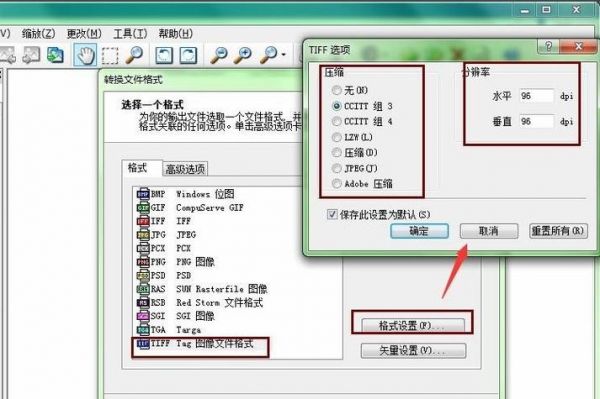Open the zoom level dropdown arrow
The width and height of the screenshot is (600, 399).
point(283,55)
